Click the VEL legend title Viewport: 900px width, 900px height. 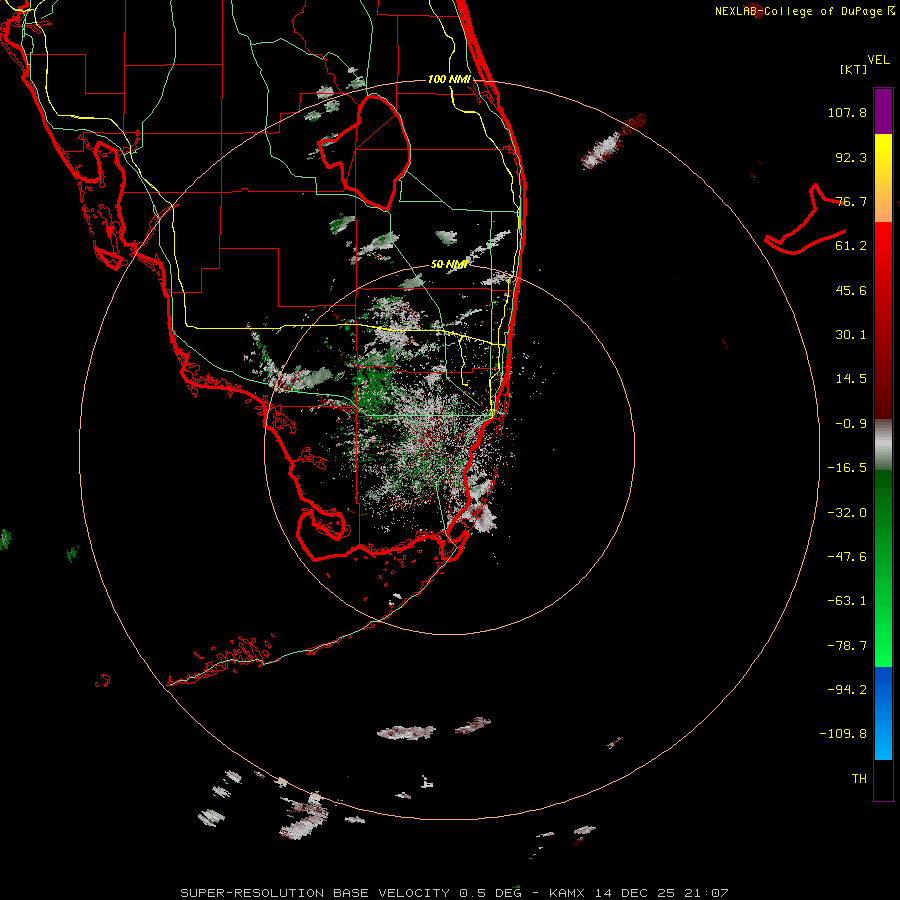(878, 60)
